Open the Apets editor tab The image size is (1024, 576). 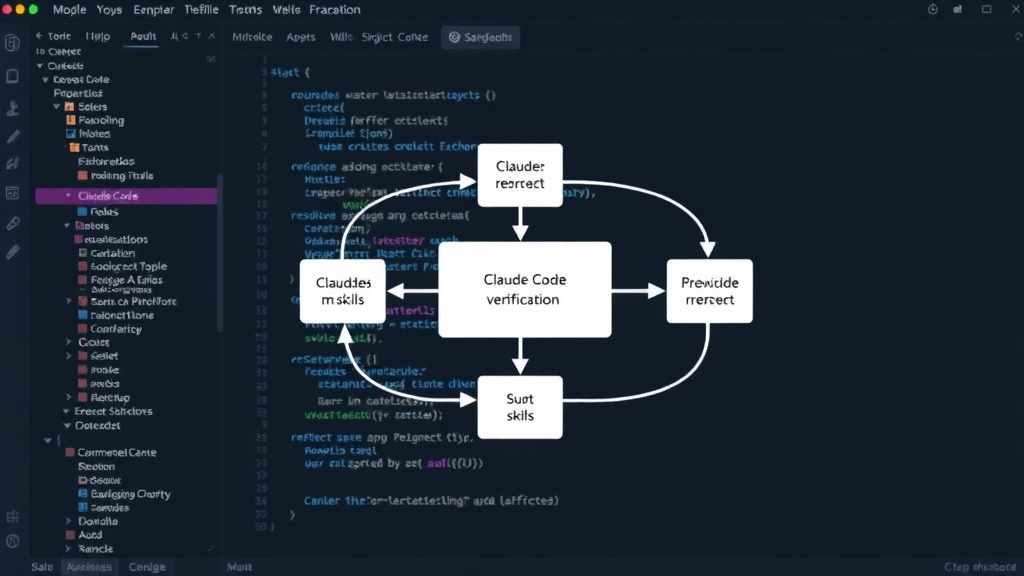pyautogui.click(x=301, y=37)
